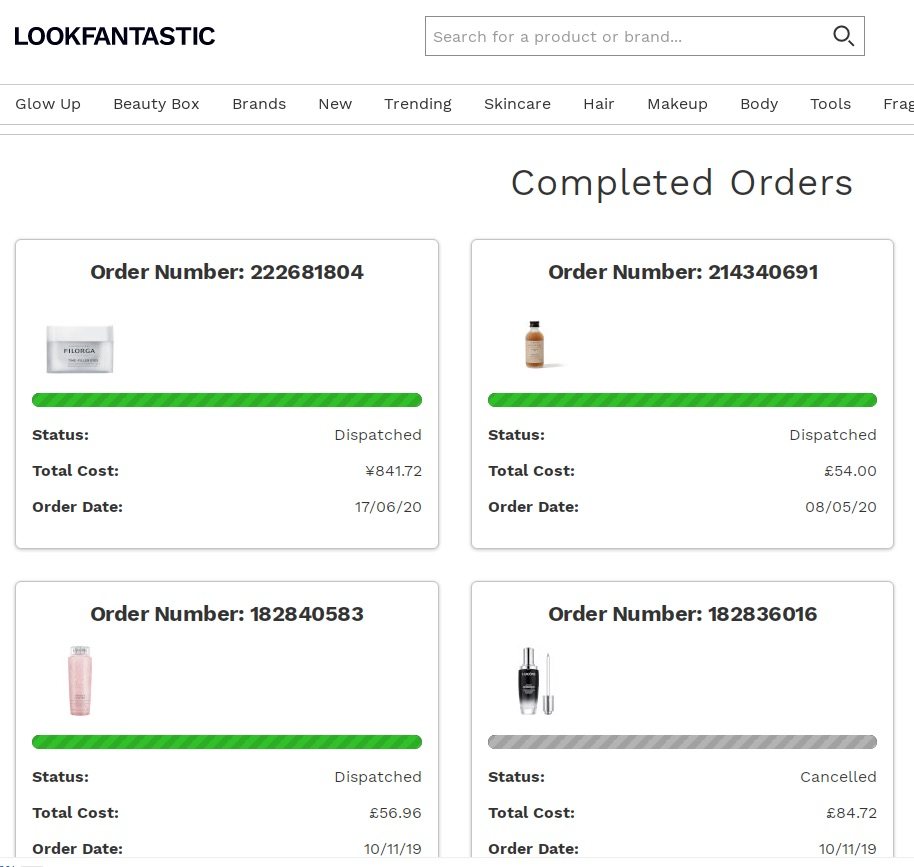Open the Trending menu
This screenshot has width=914, height=867.
coord(418,104)
